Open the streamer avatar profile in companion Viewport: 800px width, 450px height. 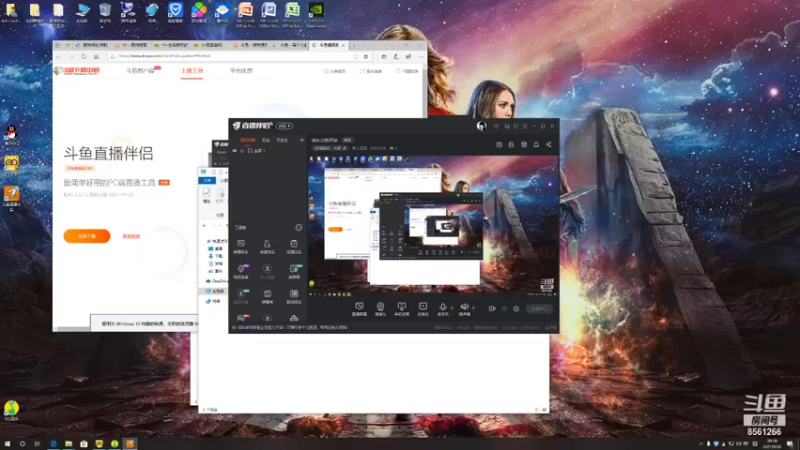coord(481,126)
